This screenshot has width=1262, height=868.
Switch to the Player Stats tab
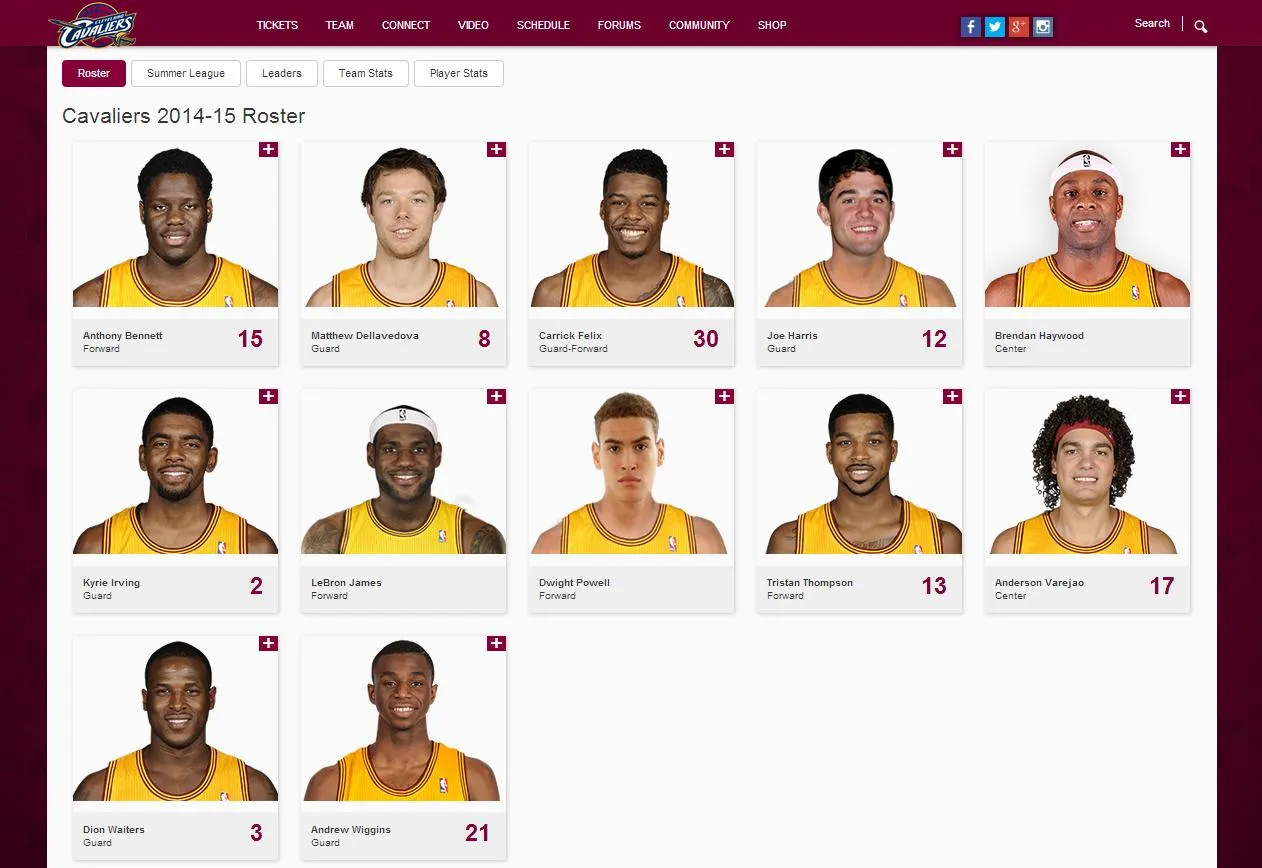pyautogui.click(x=459, y=73)
